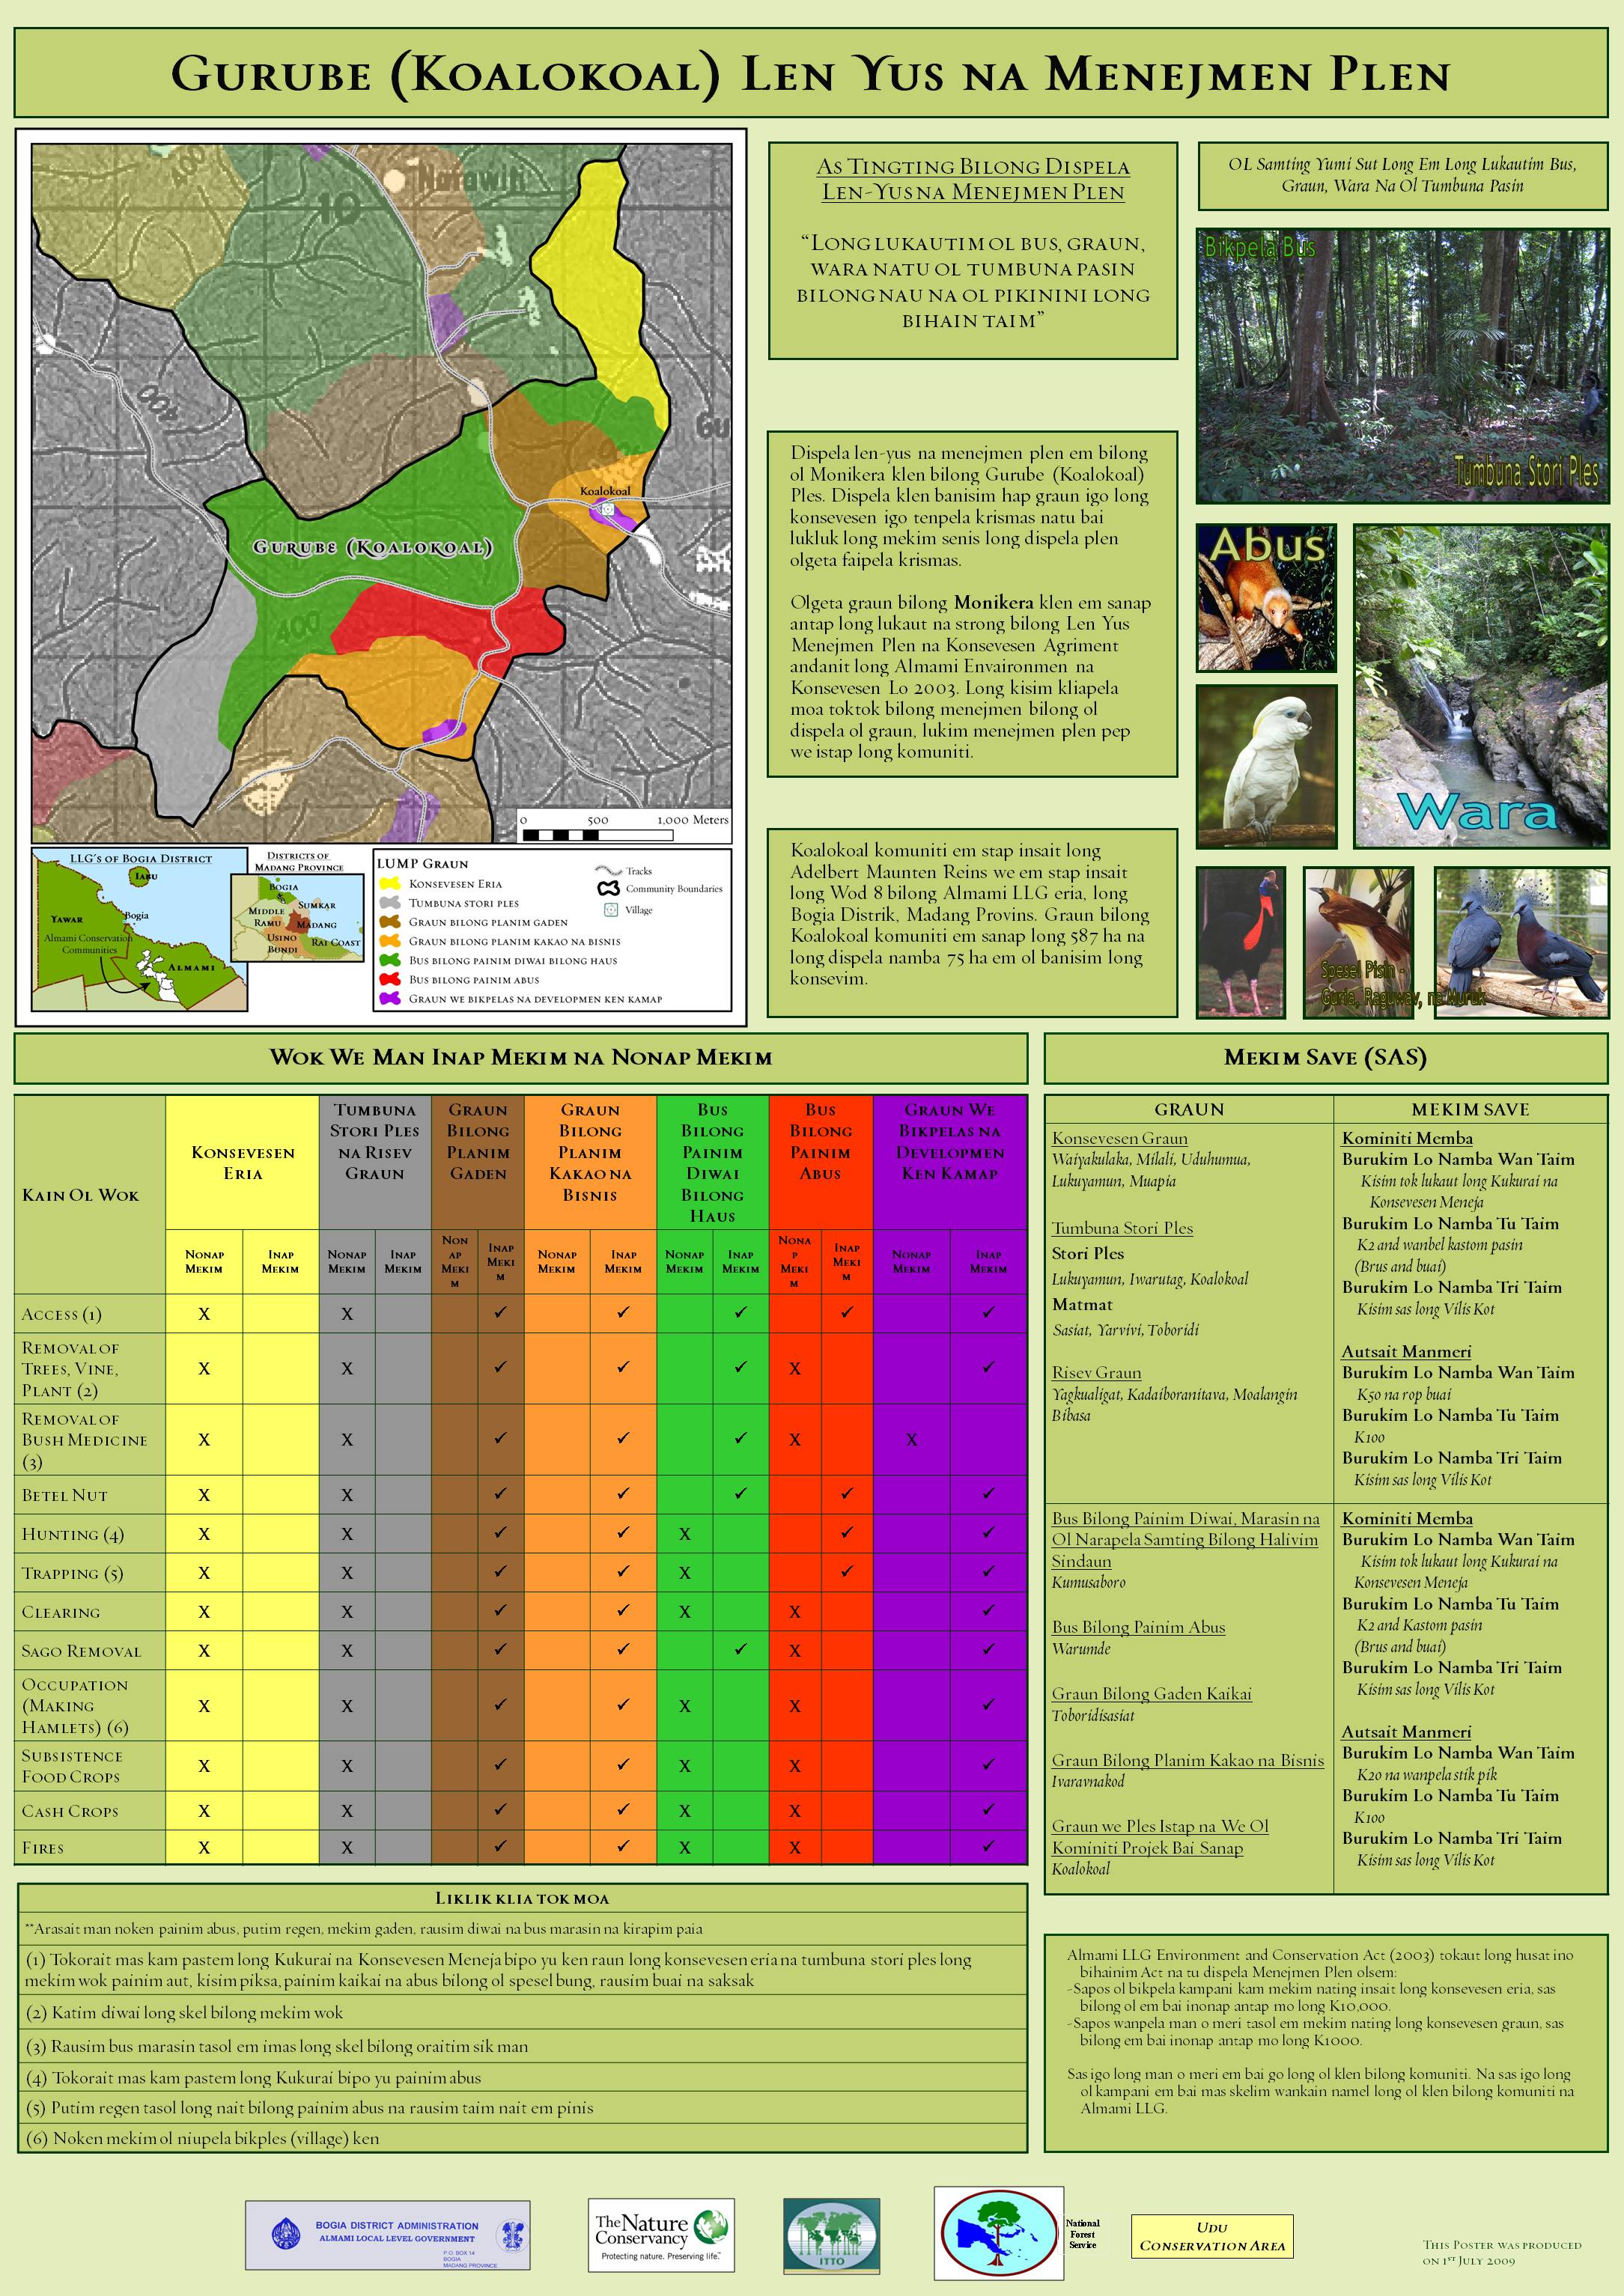
Task: Select the purple Bikpelas Na Developmen swatch
Action: pyautogui.click(x=390, y=998)
